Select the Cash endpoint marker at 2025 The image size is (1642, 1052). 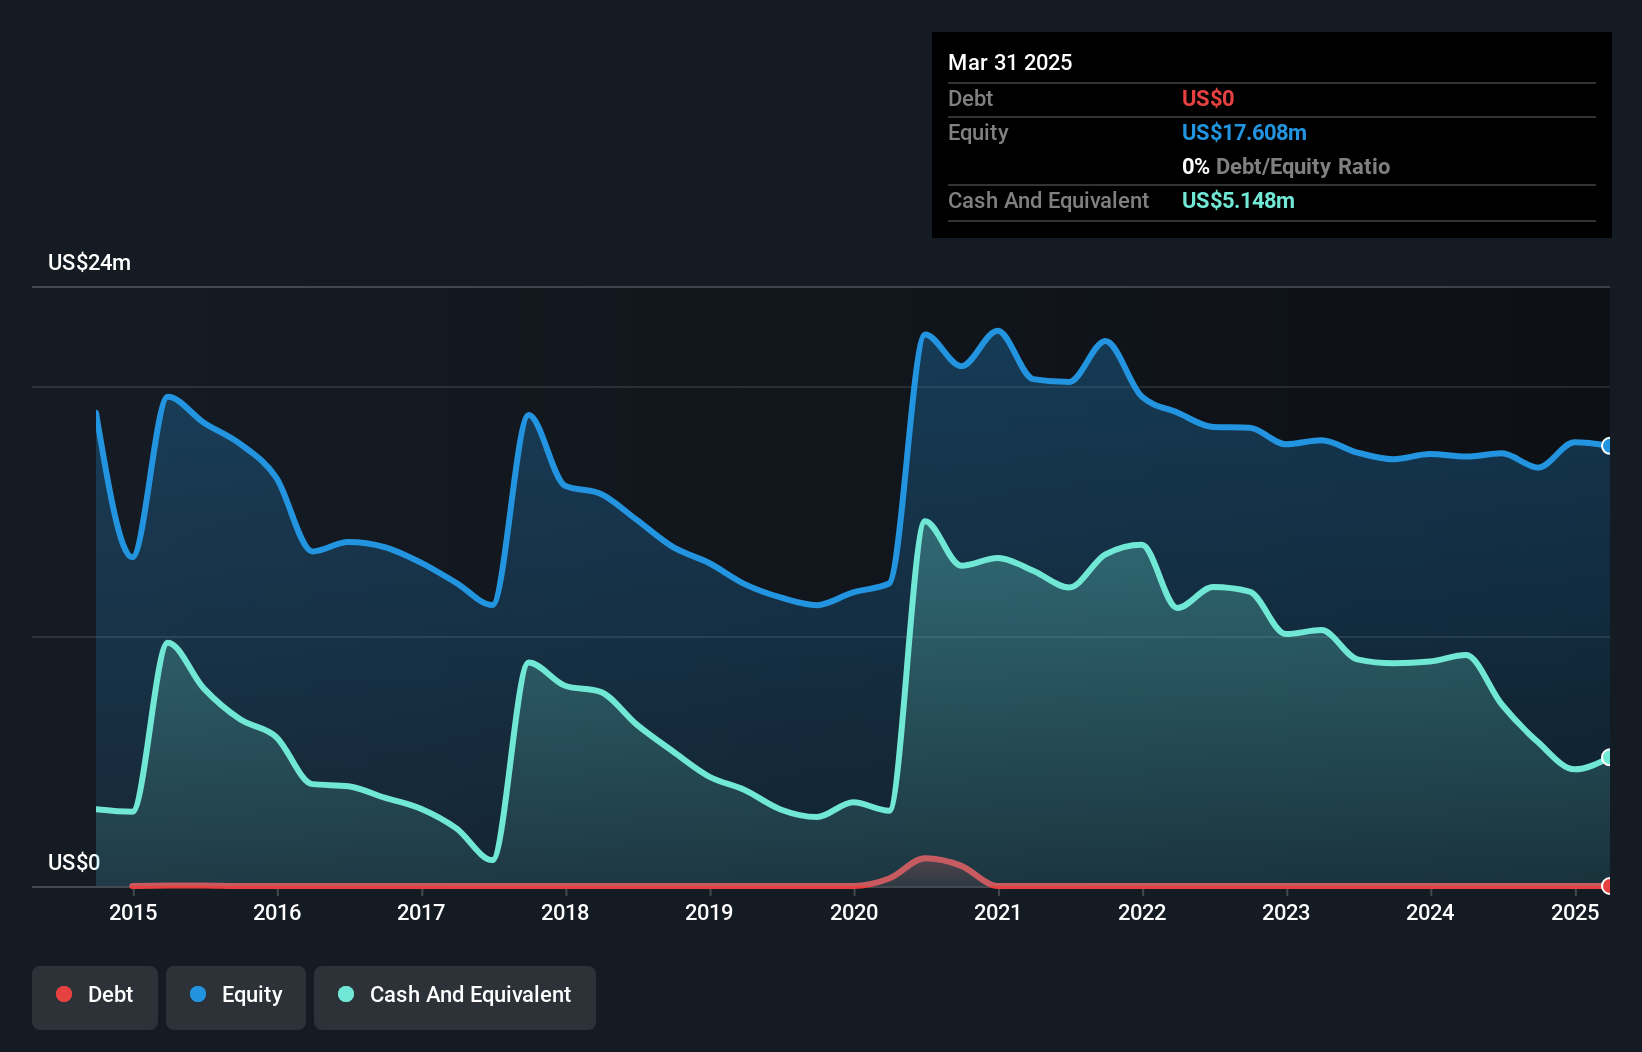pos(1608,757)
